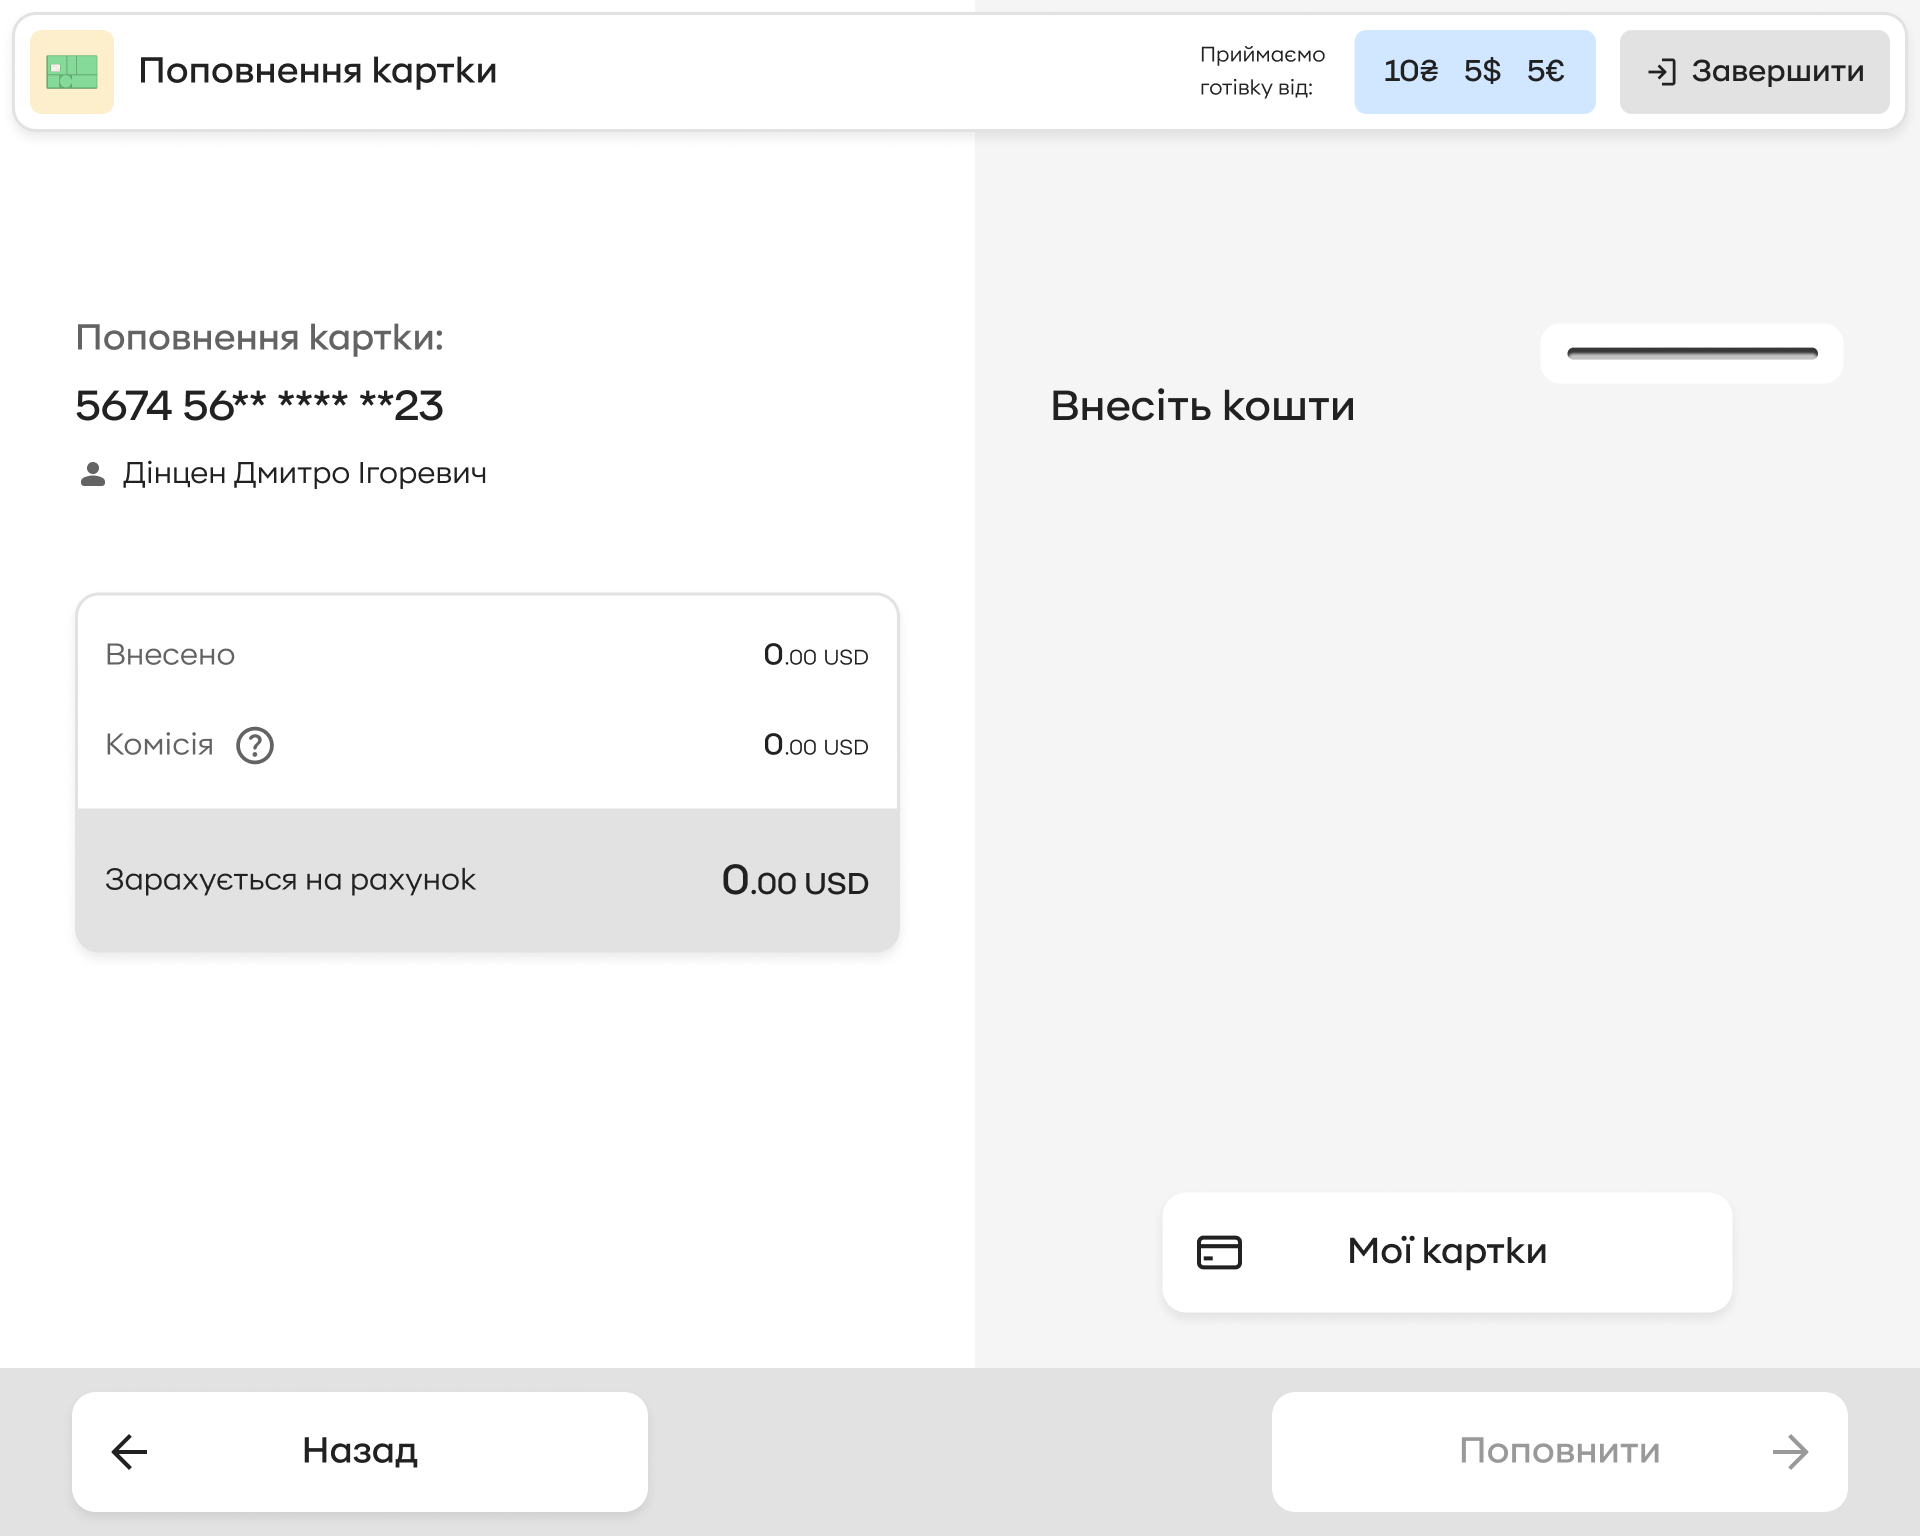
Task: Click the user profile icon beside Дінцен Дмитро
Action: pyautogui.click(x=93, y=474)
